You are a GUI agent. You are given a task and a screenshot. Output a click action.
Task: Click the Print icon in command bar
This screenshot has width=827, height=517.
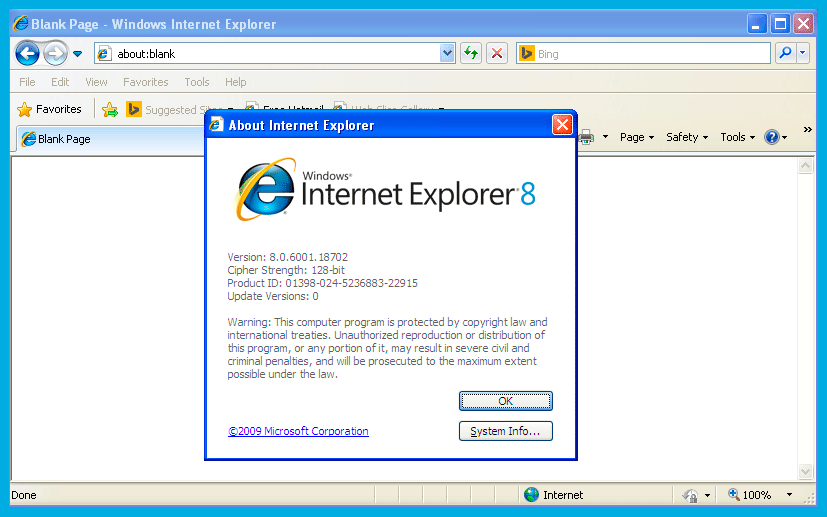point(586,137)
